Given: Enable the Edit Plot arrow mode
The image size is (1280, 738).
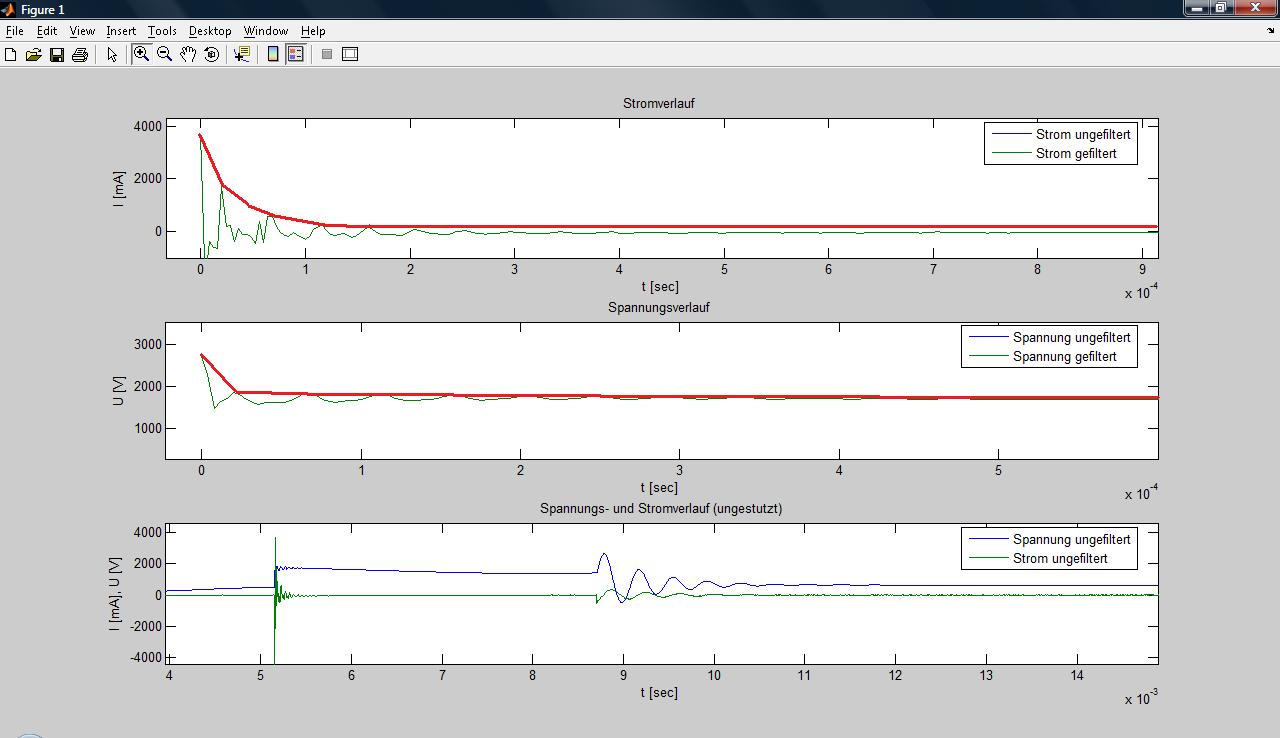Looking at the screenshot, I should click(x=112, y=55).
